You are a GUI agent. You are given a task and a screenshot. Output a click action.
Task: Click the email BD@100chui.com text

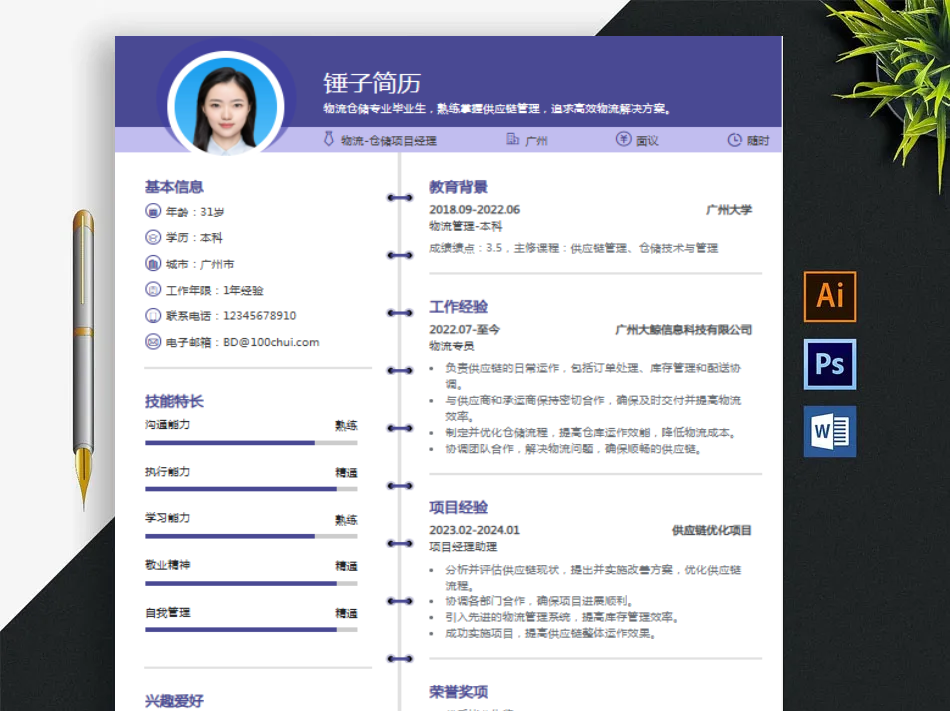[x=271, y=342]
